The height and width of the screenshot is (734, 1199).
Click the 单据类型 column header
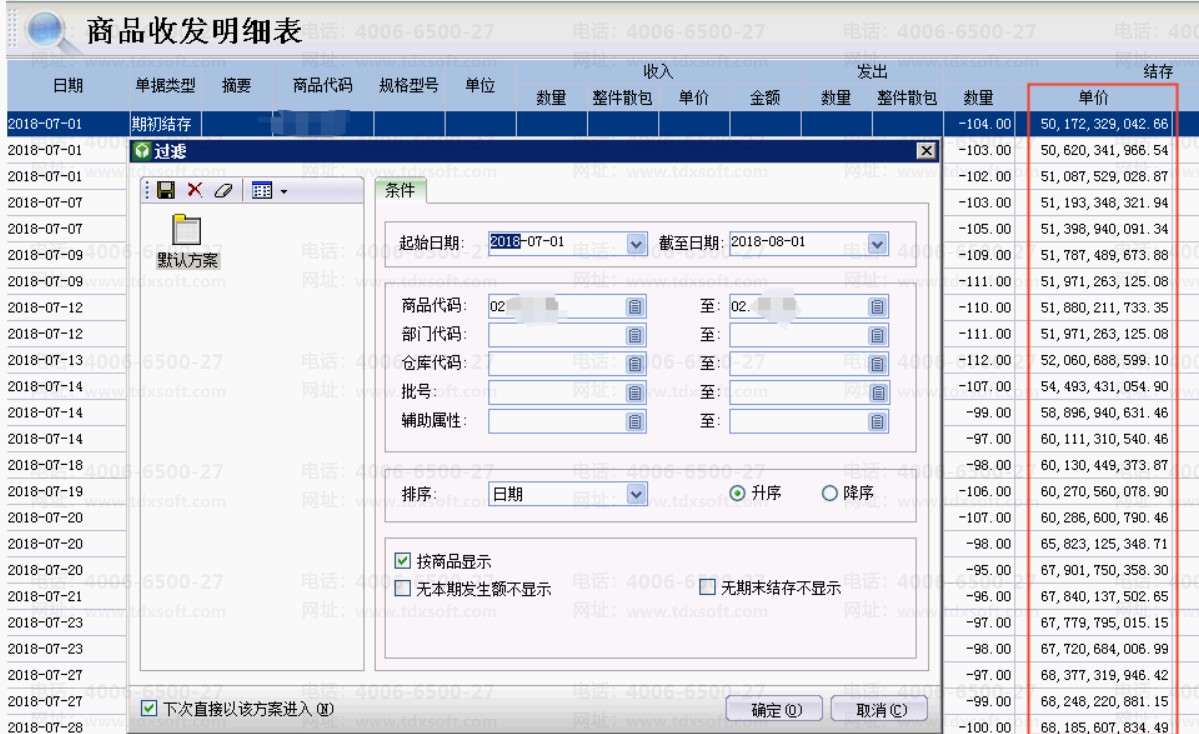165,86
